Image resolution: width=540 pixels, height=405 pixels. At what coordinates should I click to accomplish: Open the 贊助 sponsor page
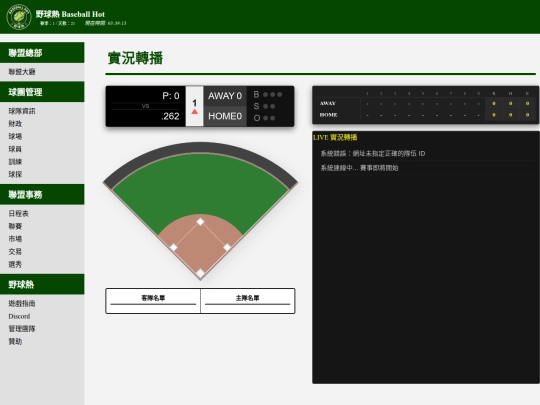pyautogui.click(x=15, y=342)
